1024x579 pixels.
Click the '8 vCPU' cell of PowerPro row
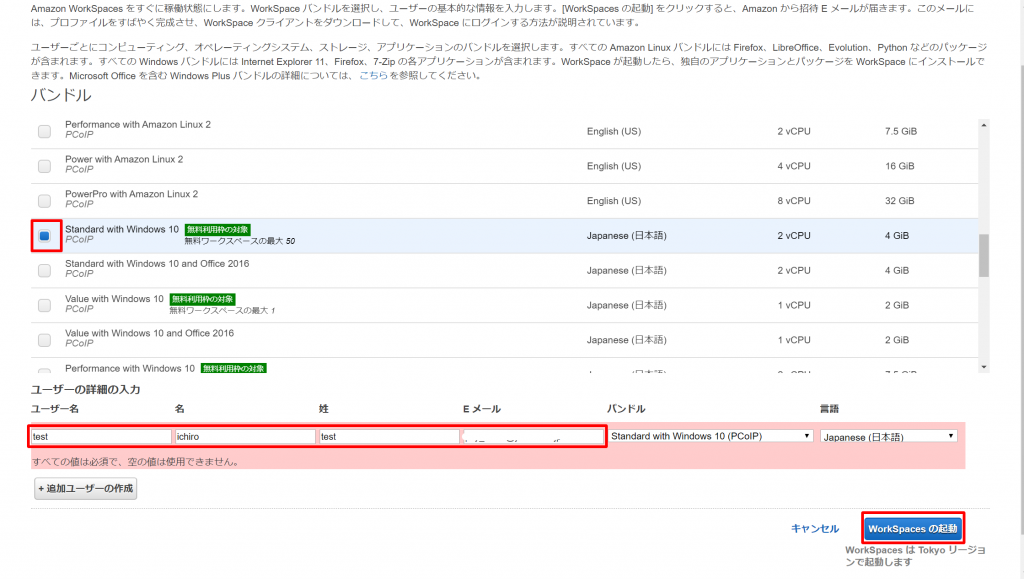794,201
